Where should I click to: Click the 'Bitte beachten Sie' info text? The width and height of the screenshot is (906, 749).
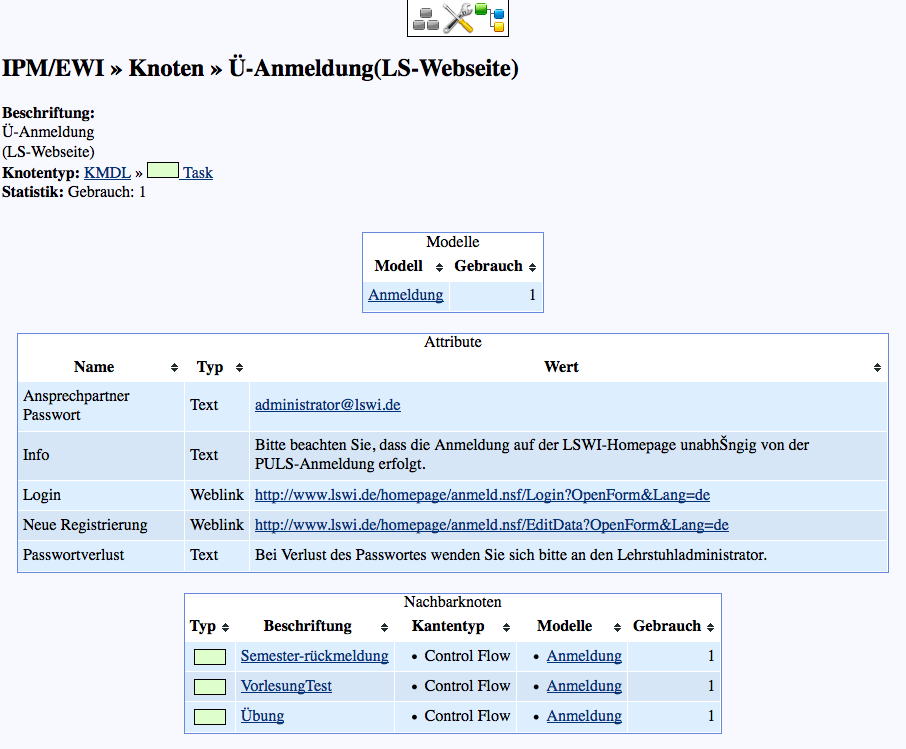point(532,454)
